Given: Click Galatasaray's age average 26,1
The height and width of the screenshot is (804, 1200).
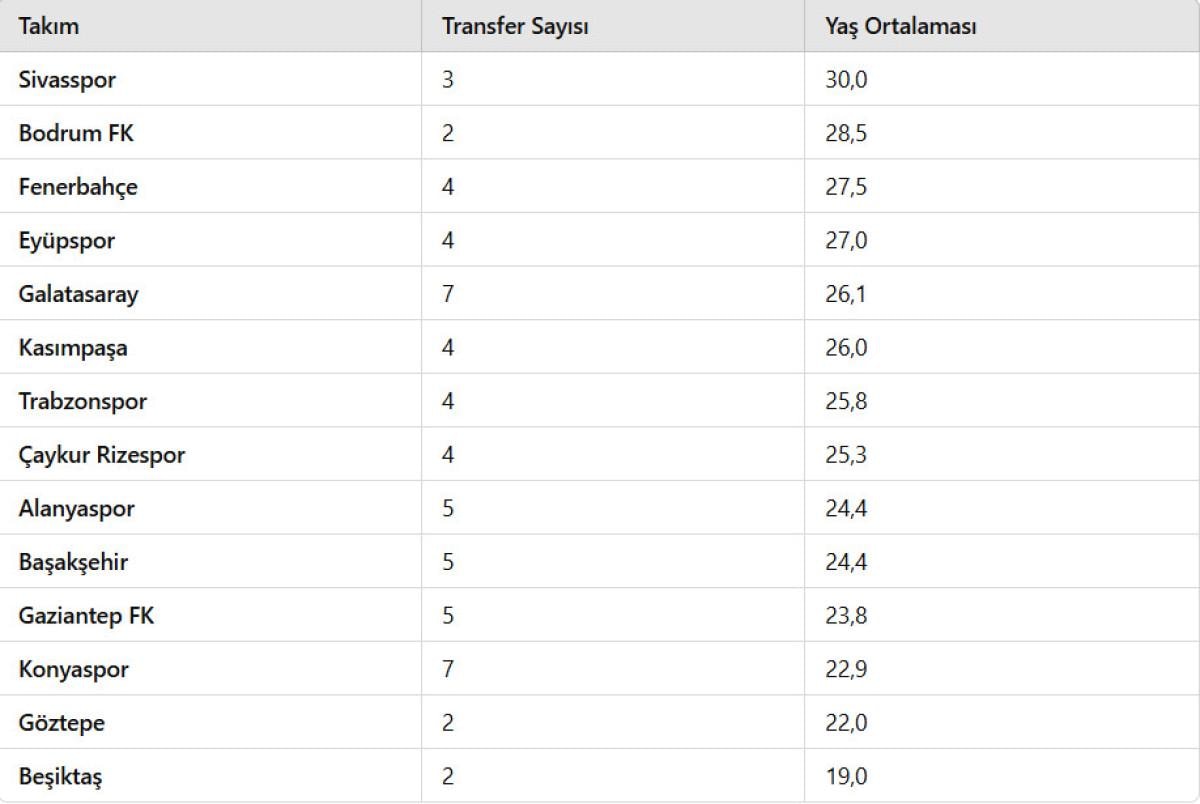Looking at the screenshot, I should pos(845,295).
